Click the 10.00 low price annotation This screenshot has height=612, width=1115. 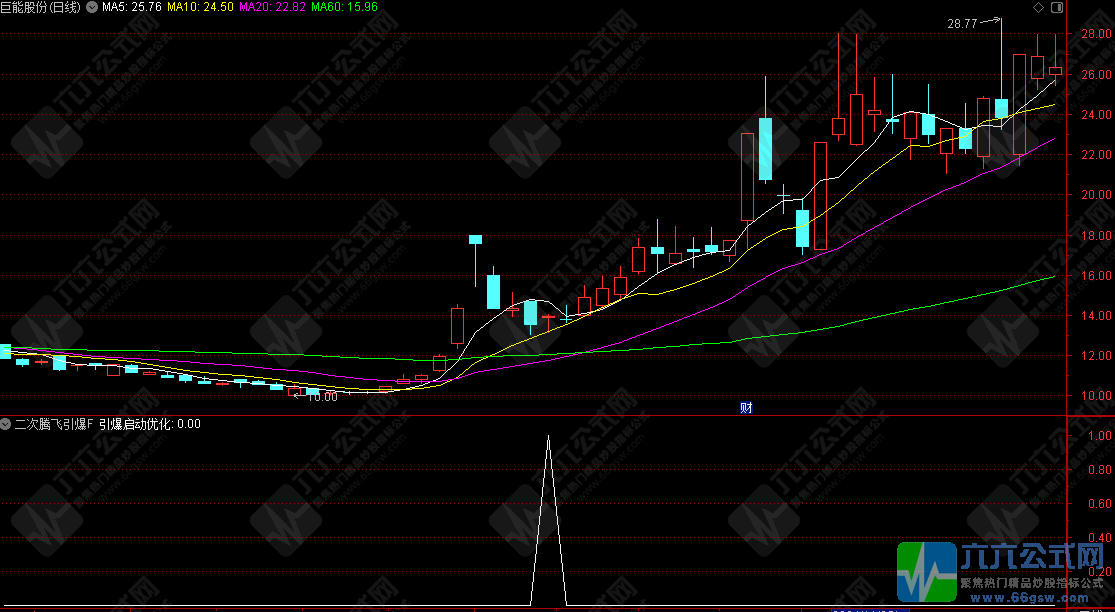click(322, 397)
